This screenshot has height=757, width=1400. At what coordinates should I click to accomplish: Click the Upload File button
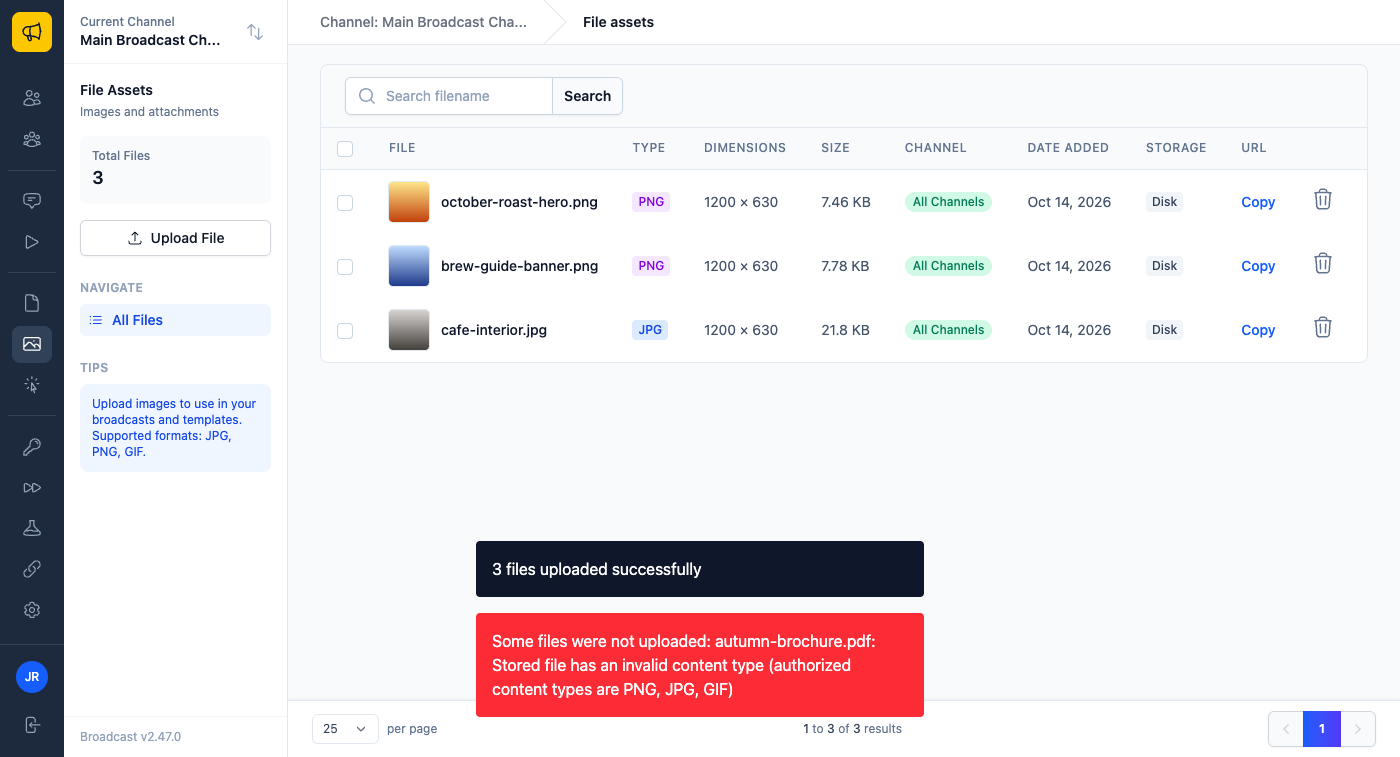pyautogui.click(x=175, y=238)
